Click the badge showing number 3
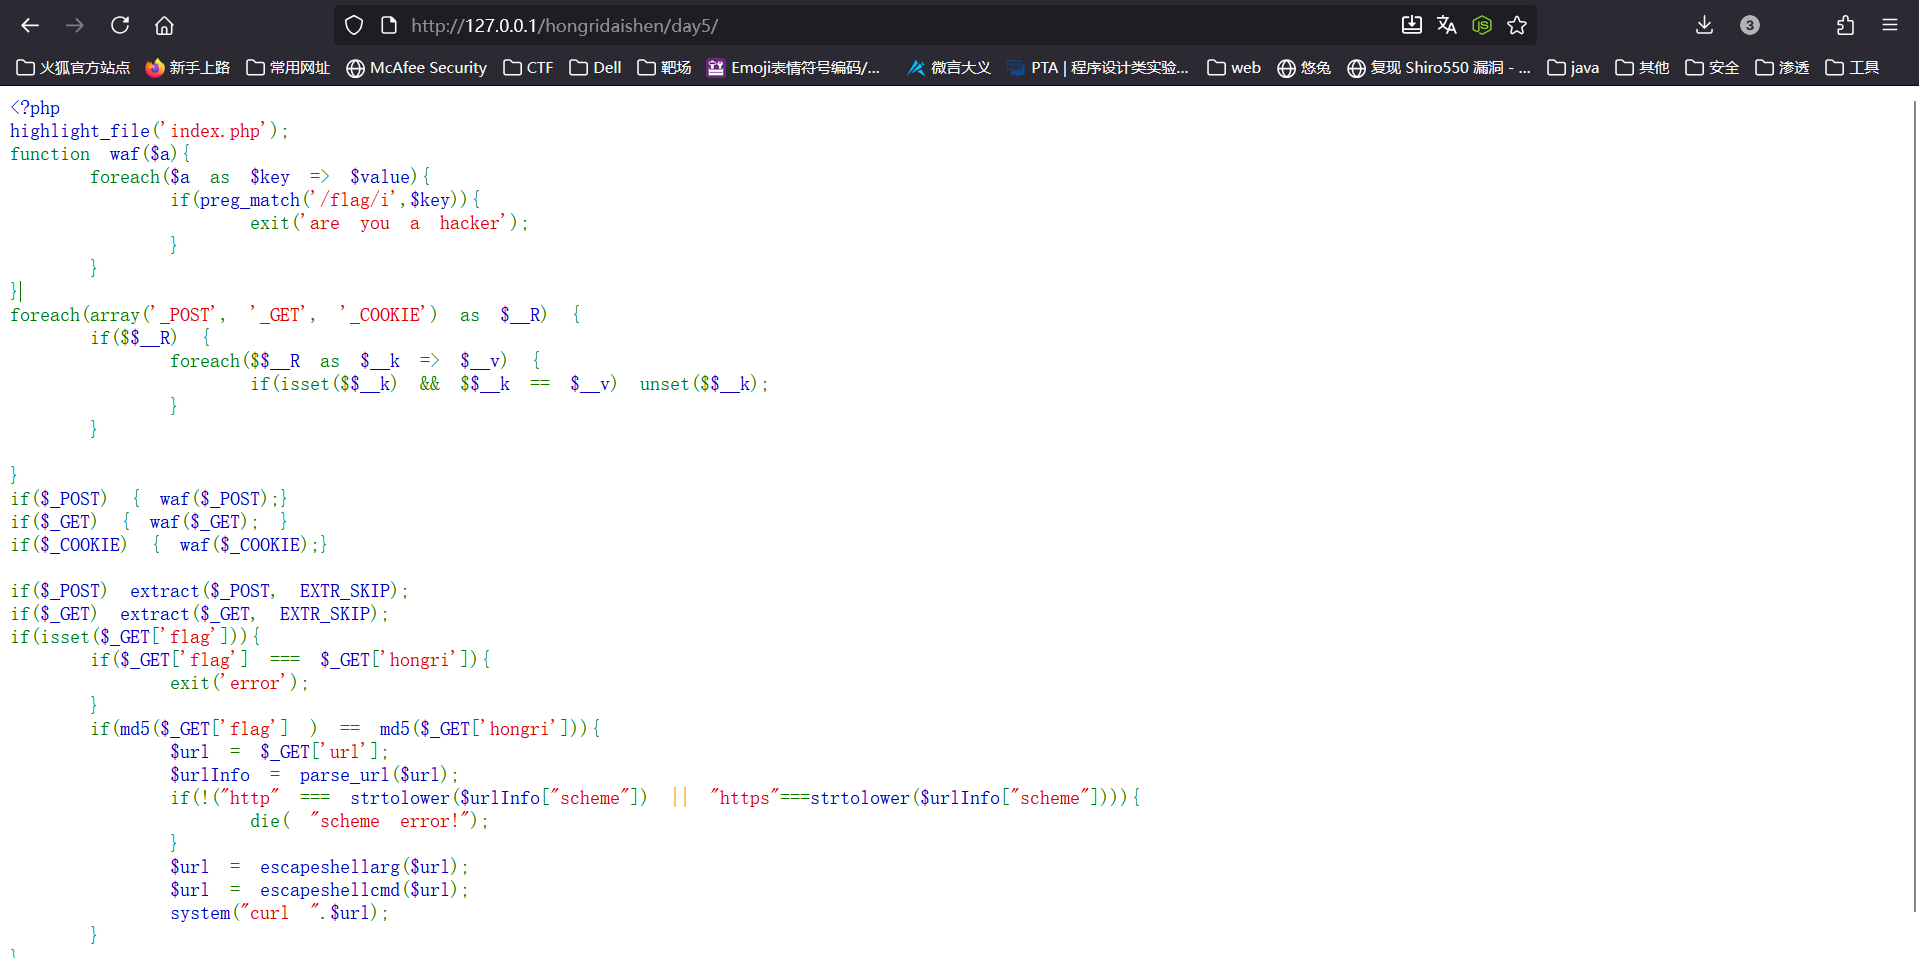 1749,25
